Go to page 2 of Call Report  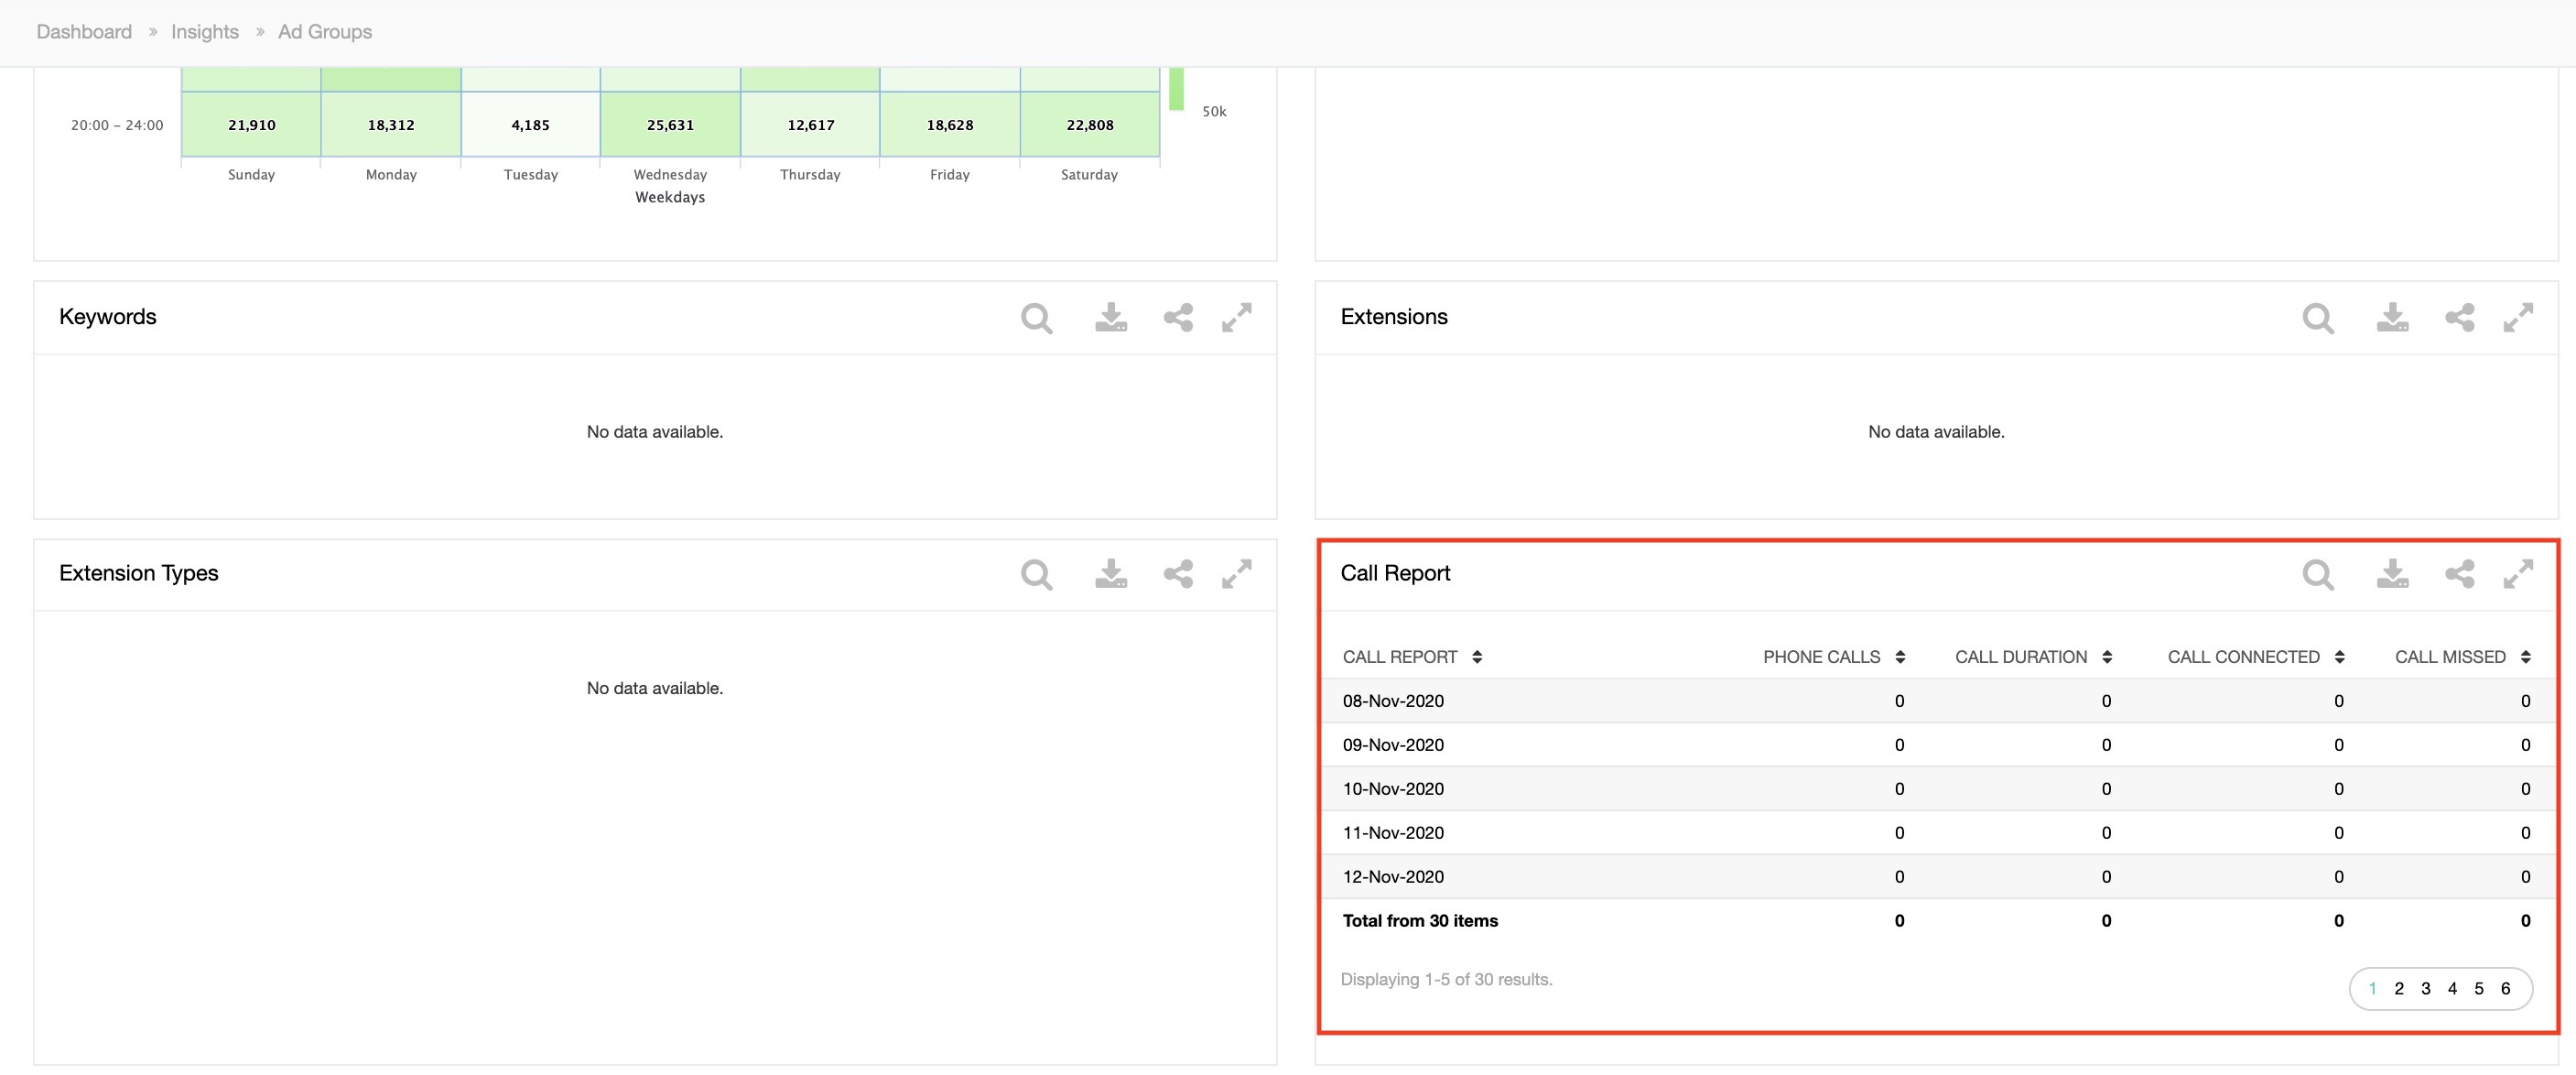[2398, 989]
